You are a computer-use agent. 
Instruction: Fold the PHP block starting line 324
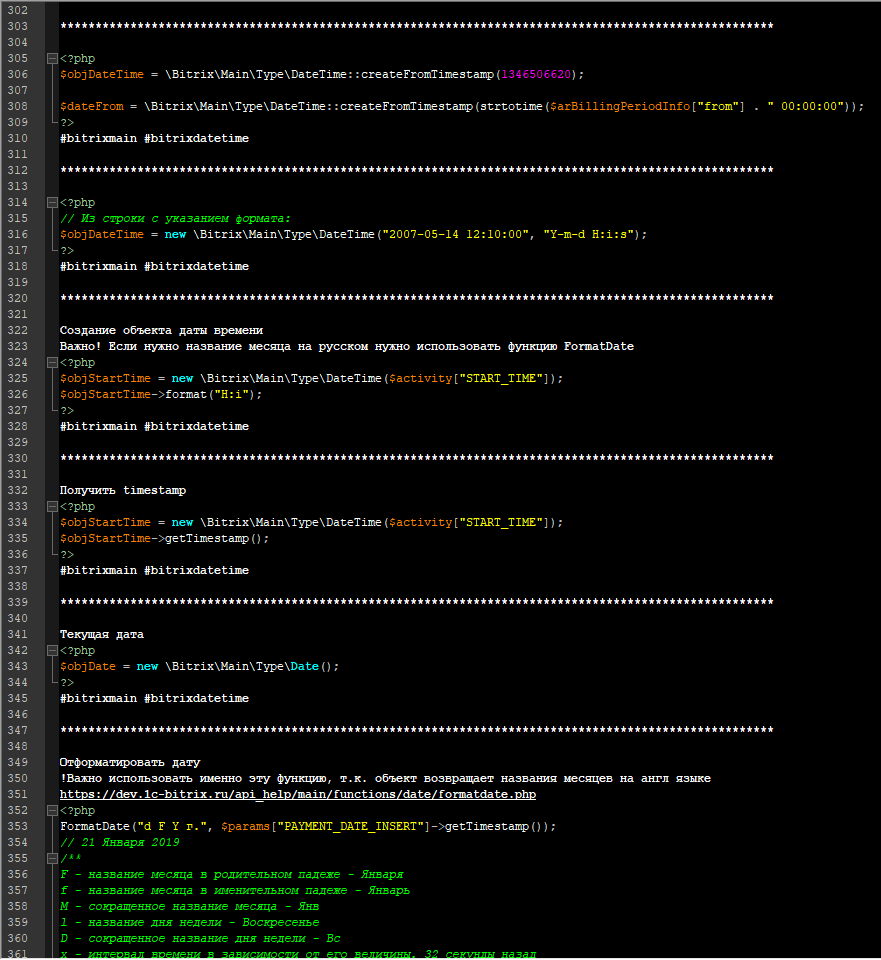coord(51,362)
